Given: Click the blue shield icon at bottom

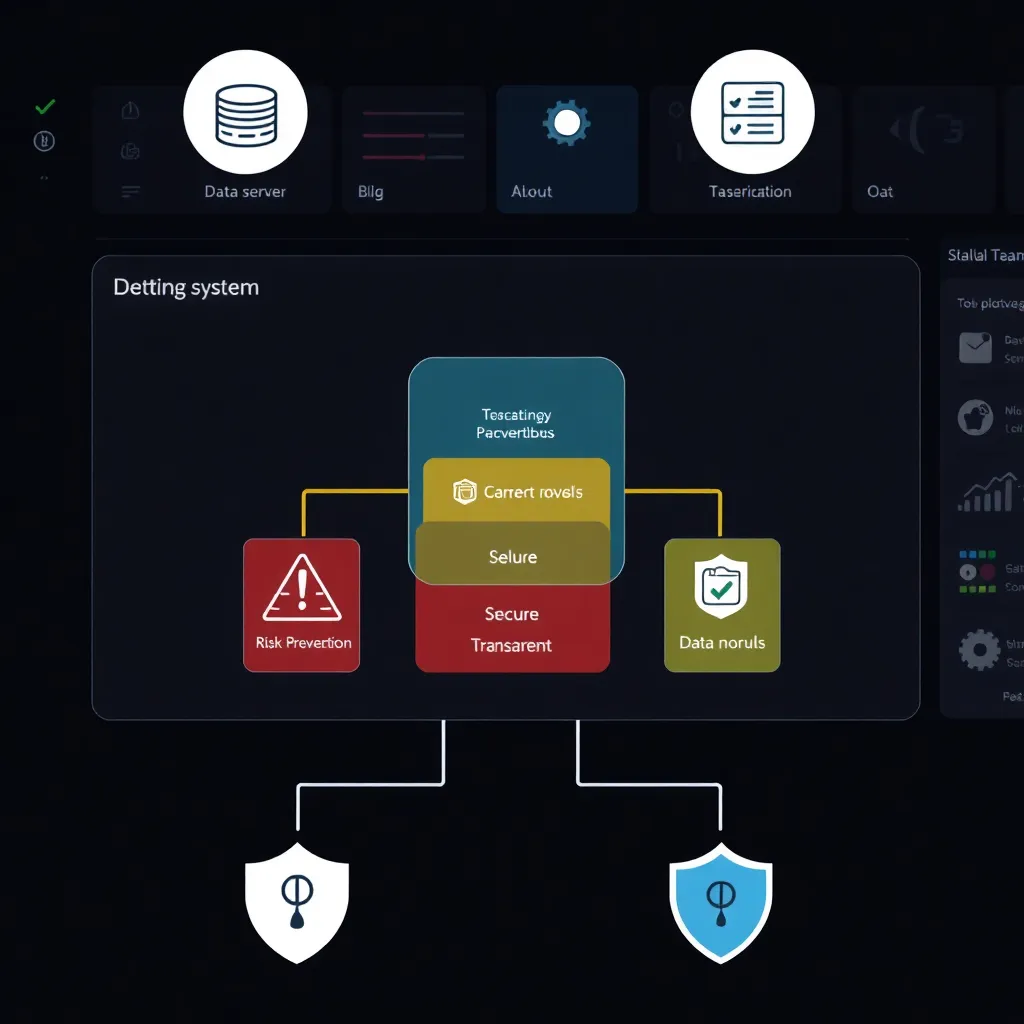Looking at the screenshot, I should (720, 901).
